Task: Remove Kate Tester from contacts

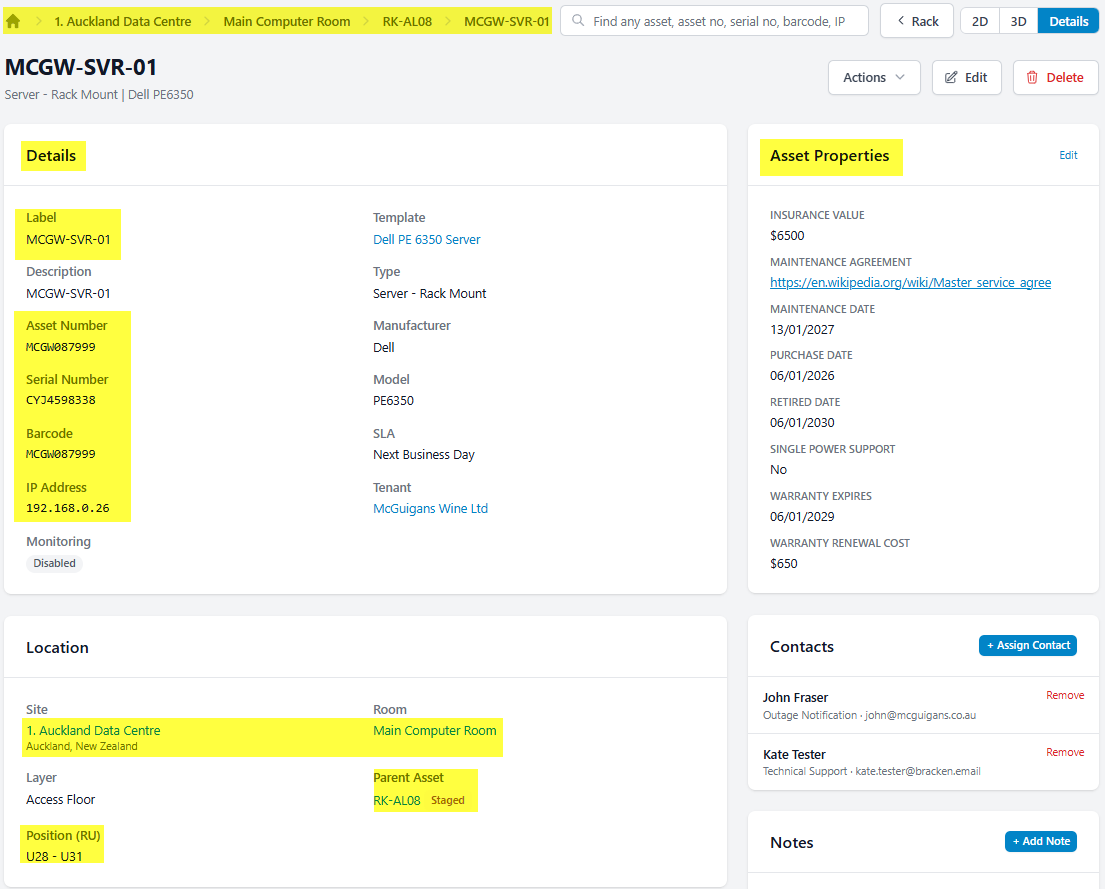Action: click(1065, 752)
